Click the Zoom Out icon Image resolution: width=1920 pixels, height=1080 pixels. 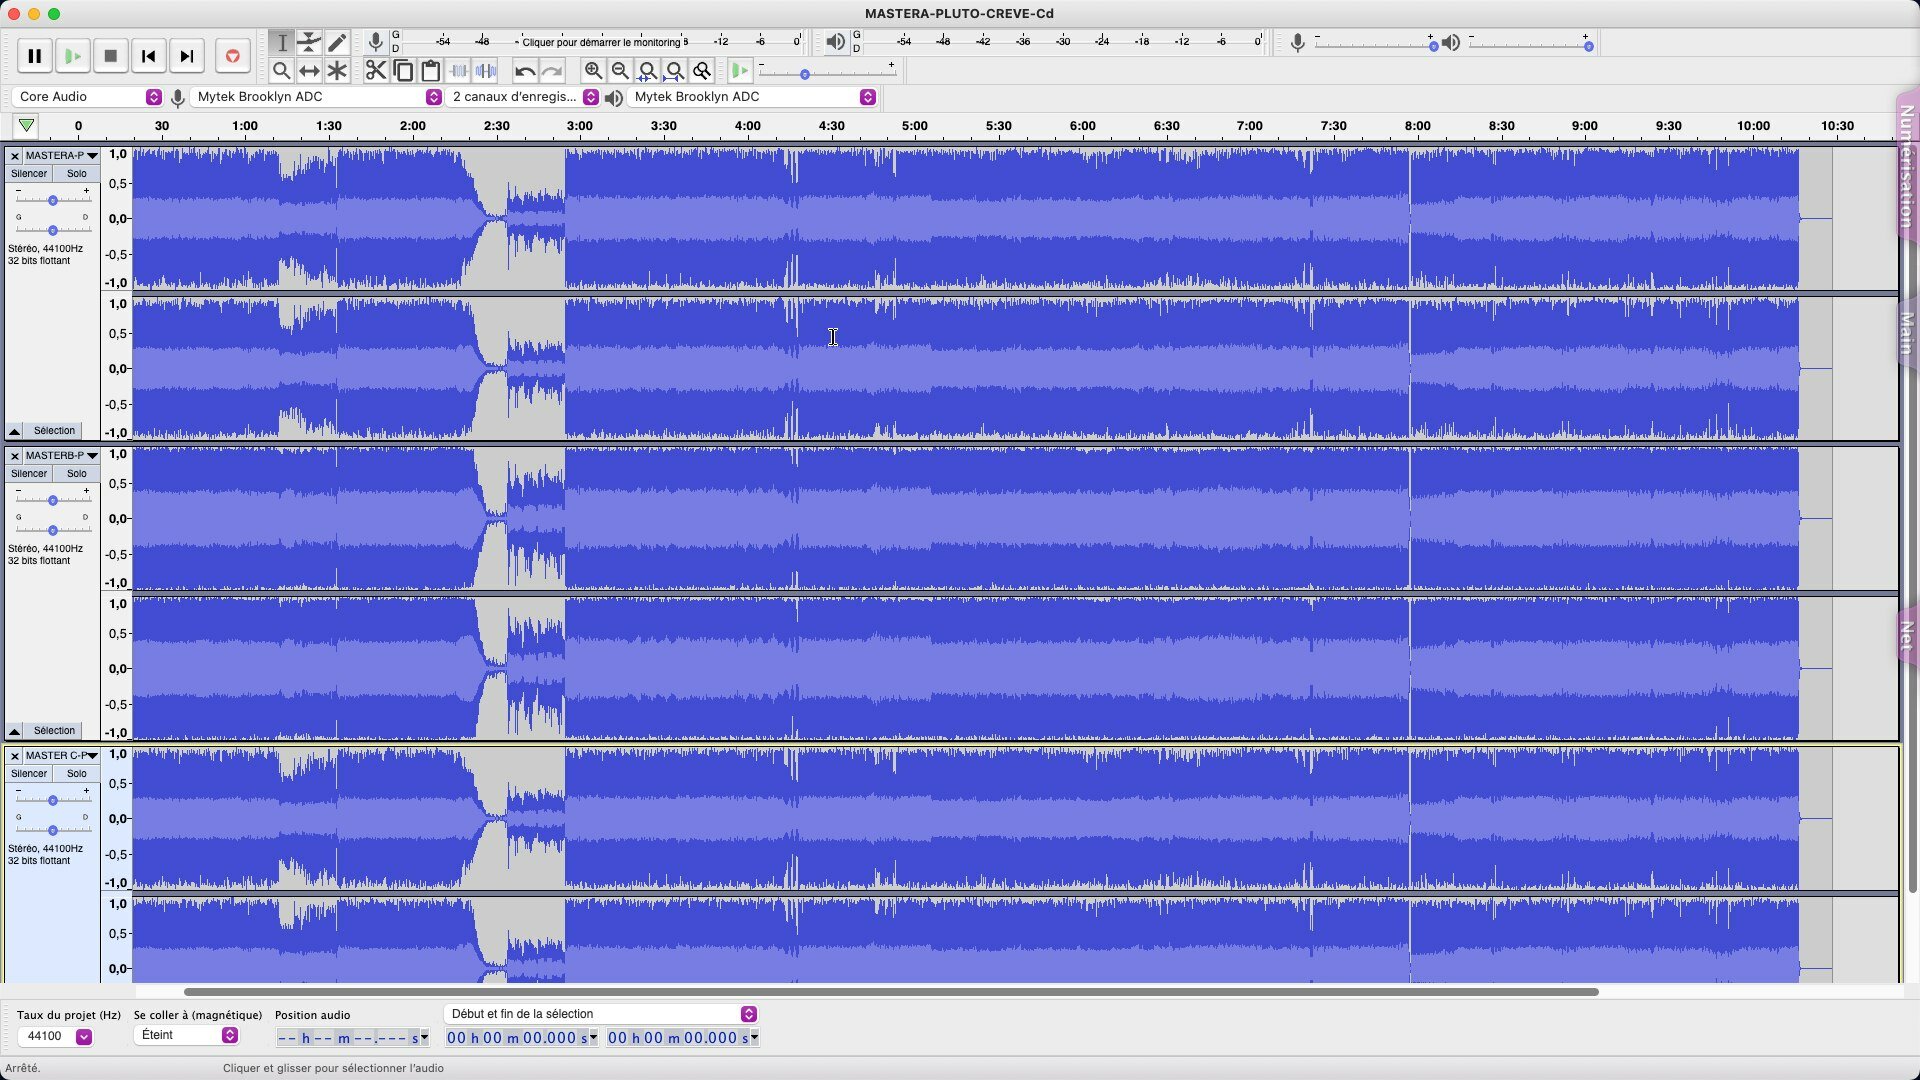coord(620,70)
